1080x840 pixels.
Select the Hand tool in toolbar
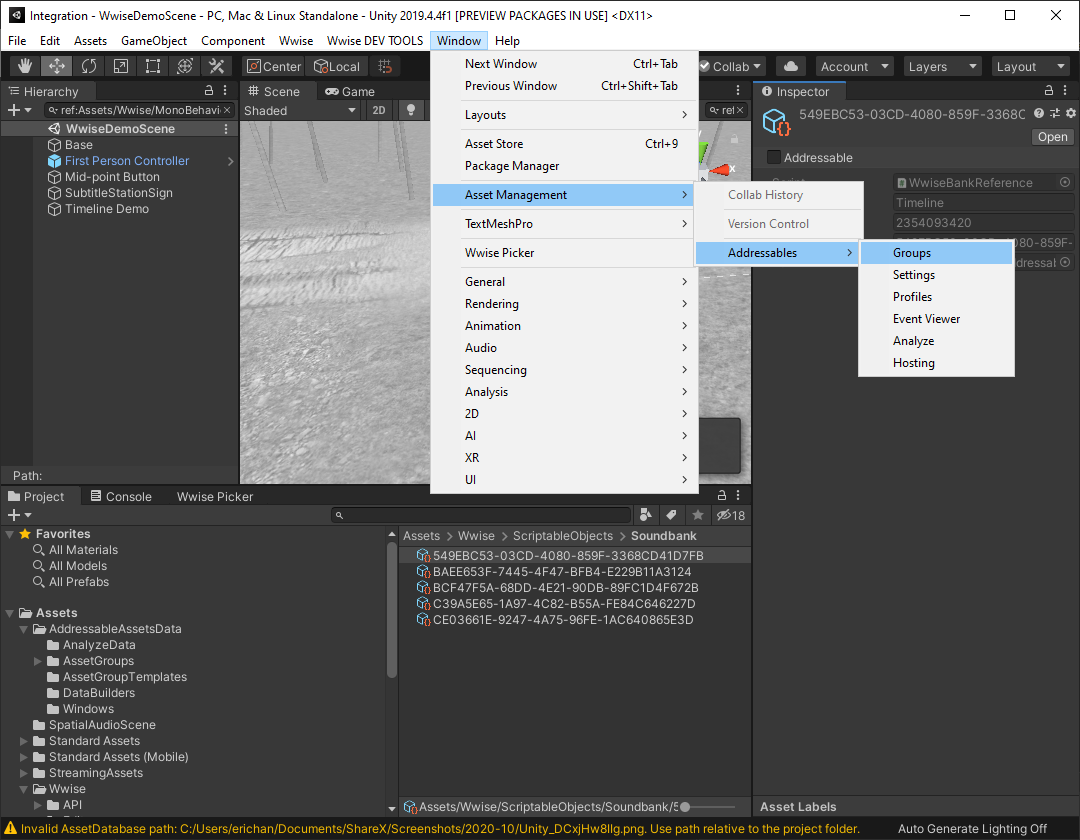tap(25, 66)
